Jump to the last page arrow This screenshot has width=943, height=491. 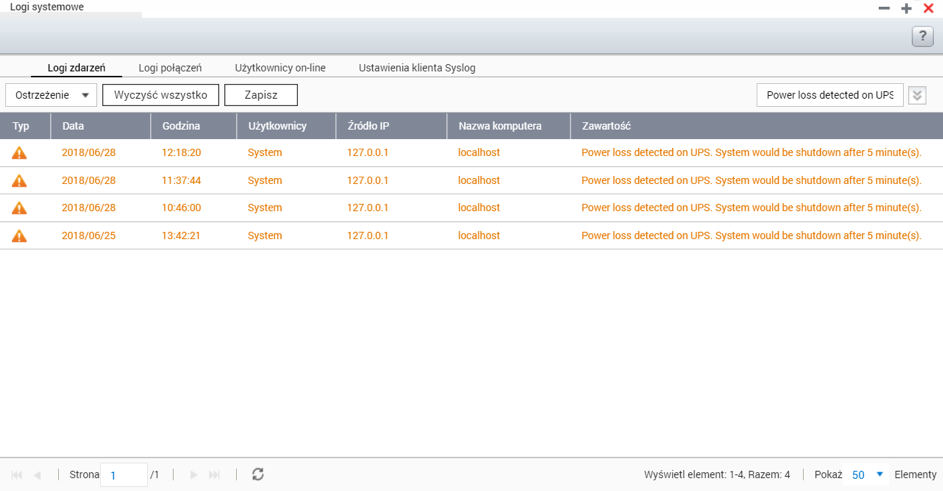click(215, 475)
